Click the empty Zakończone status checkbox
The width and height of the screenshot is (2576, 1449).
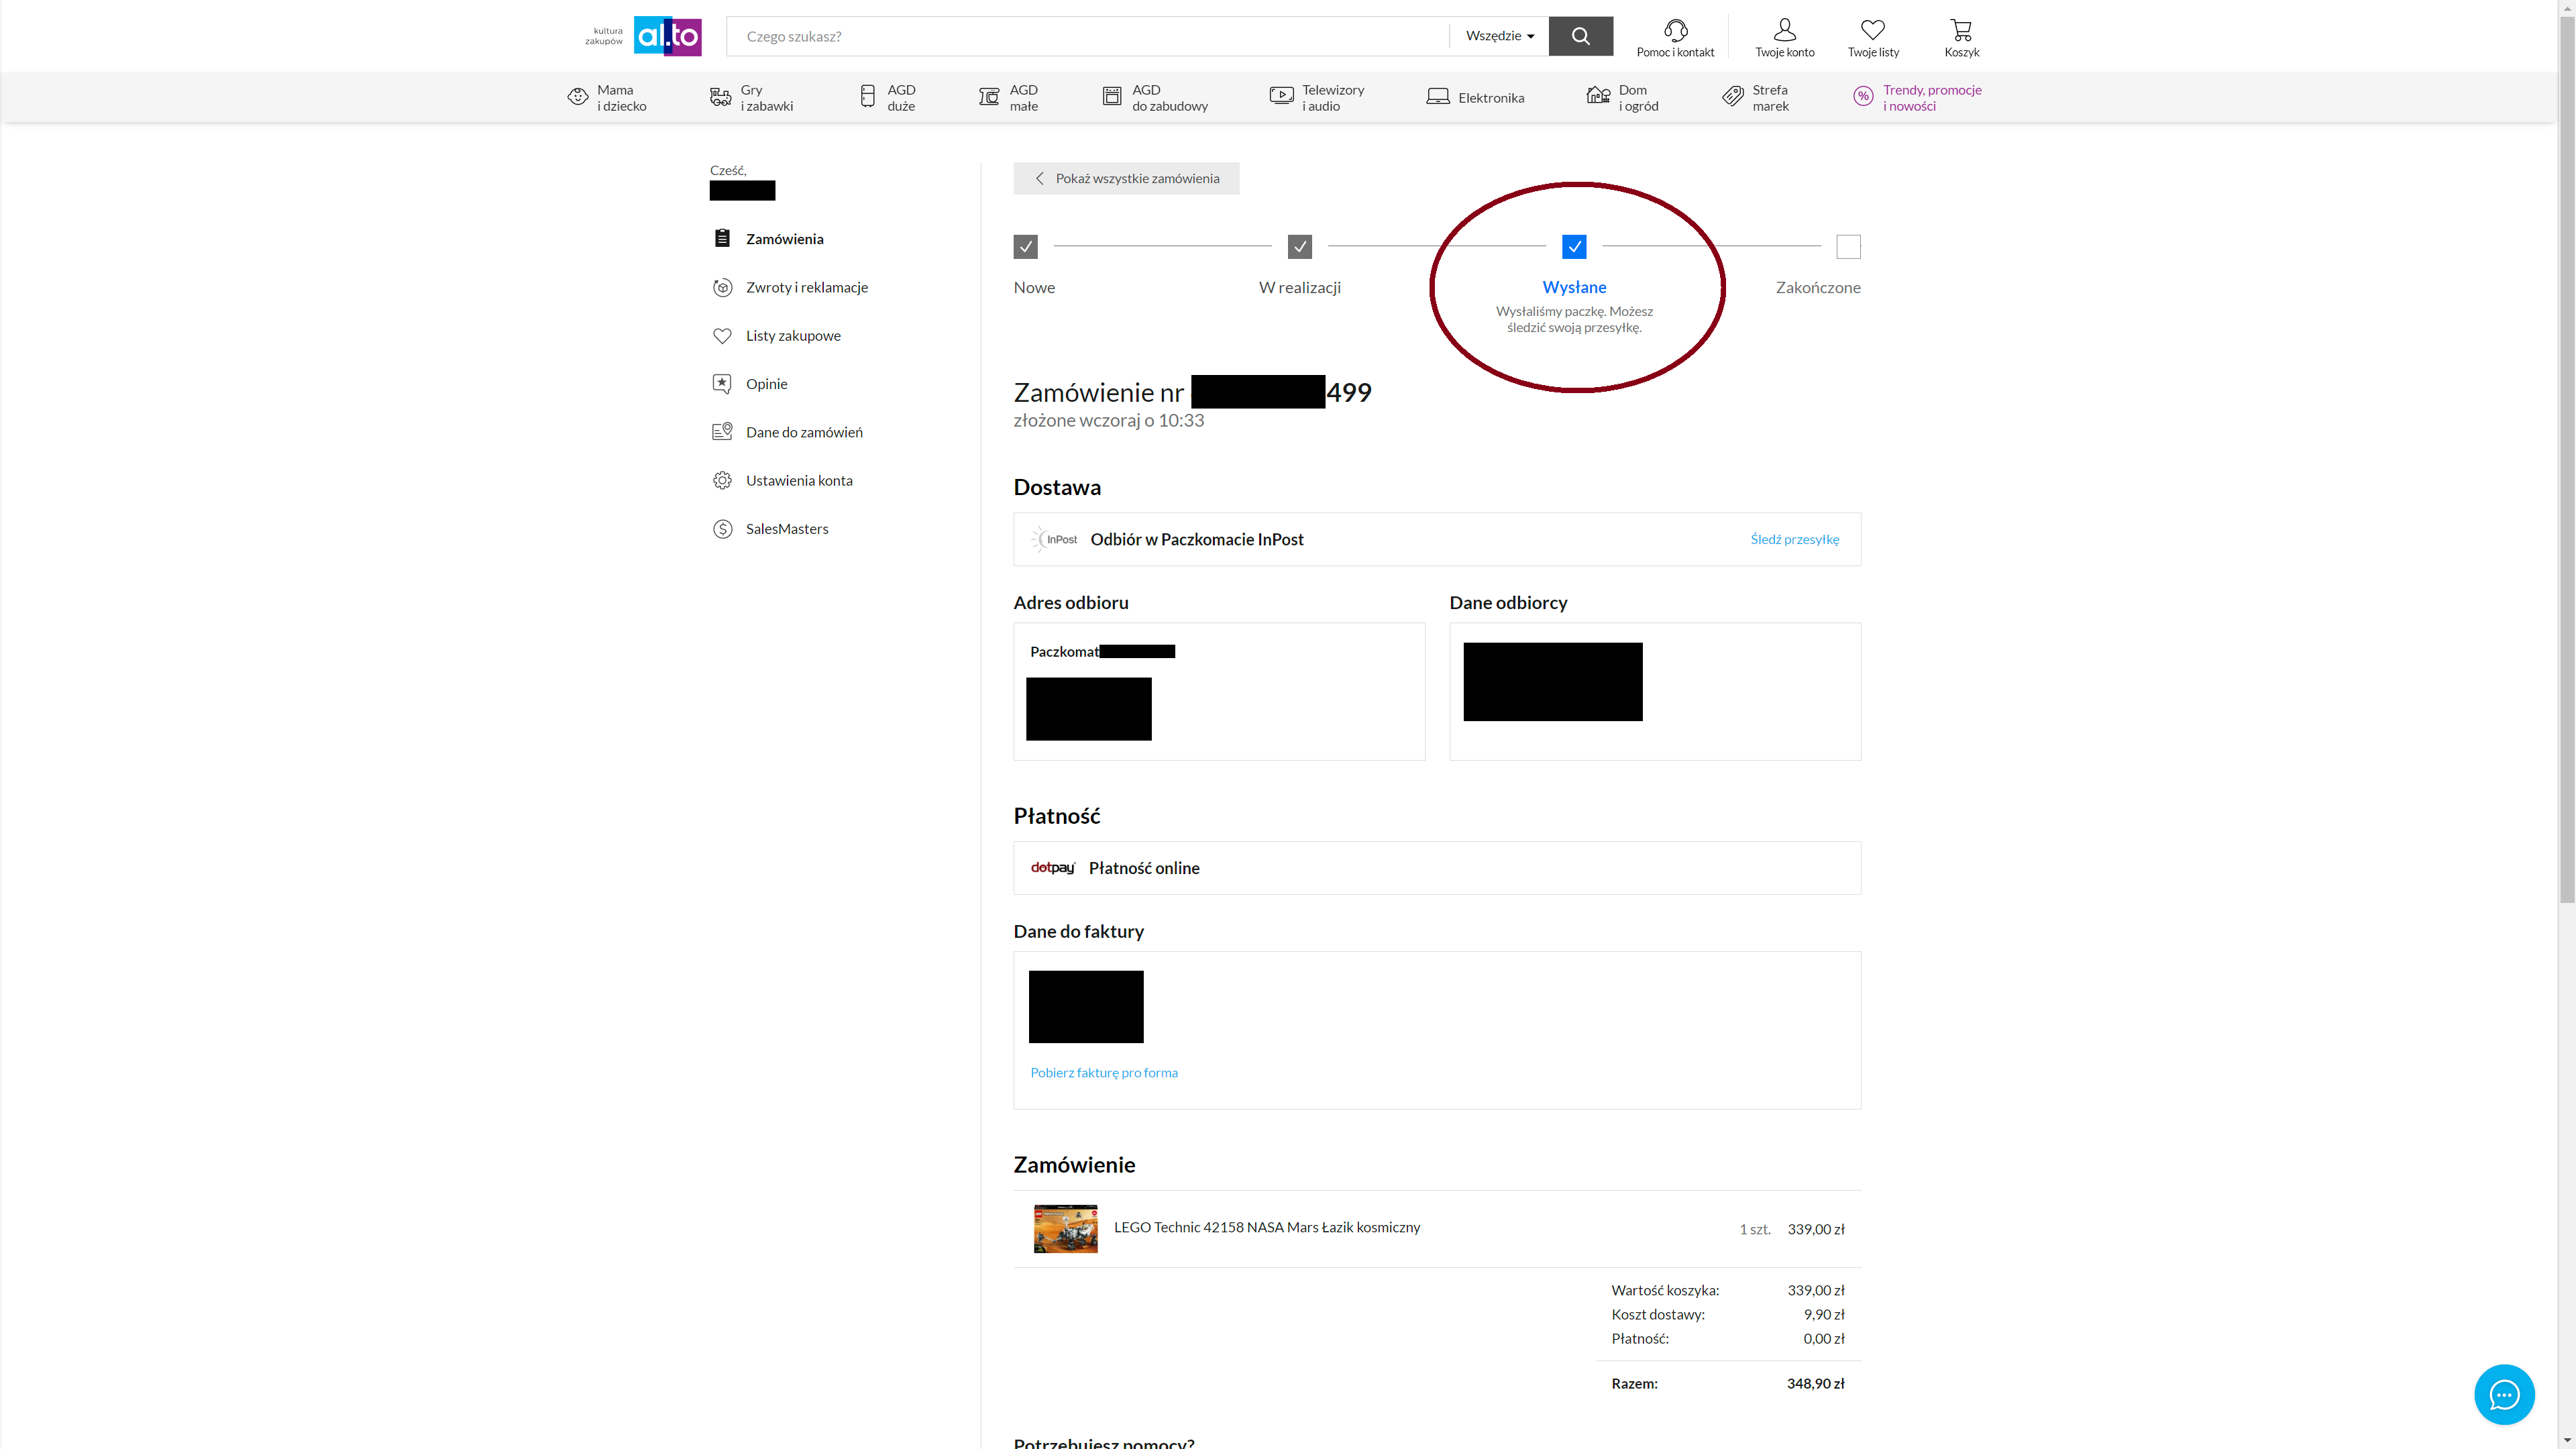pos(1848,246)
